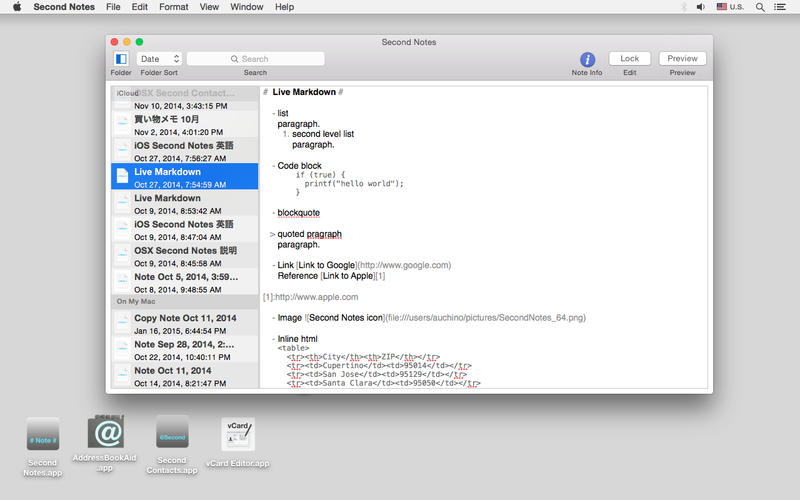Click the On My Mac section header
This screenshot has height=500, width=800.
pos(185,302)
